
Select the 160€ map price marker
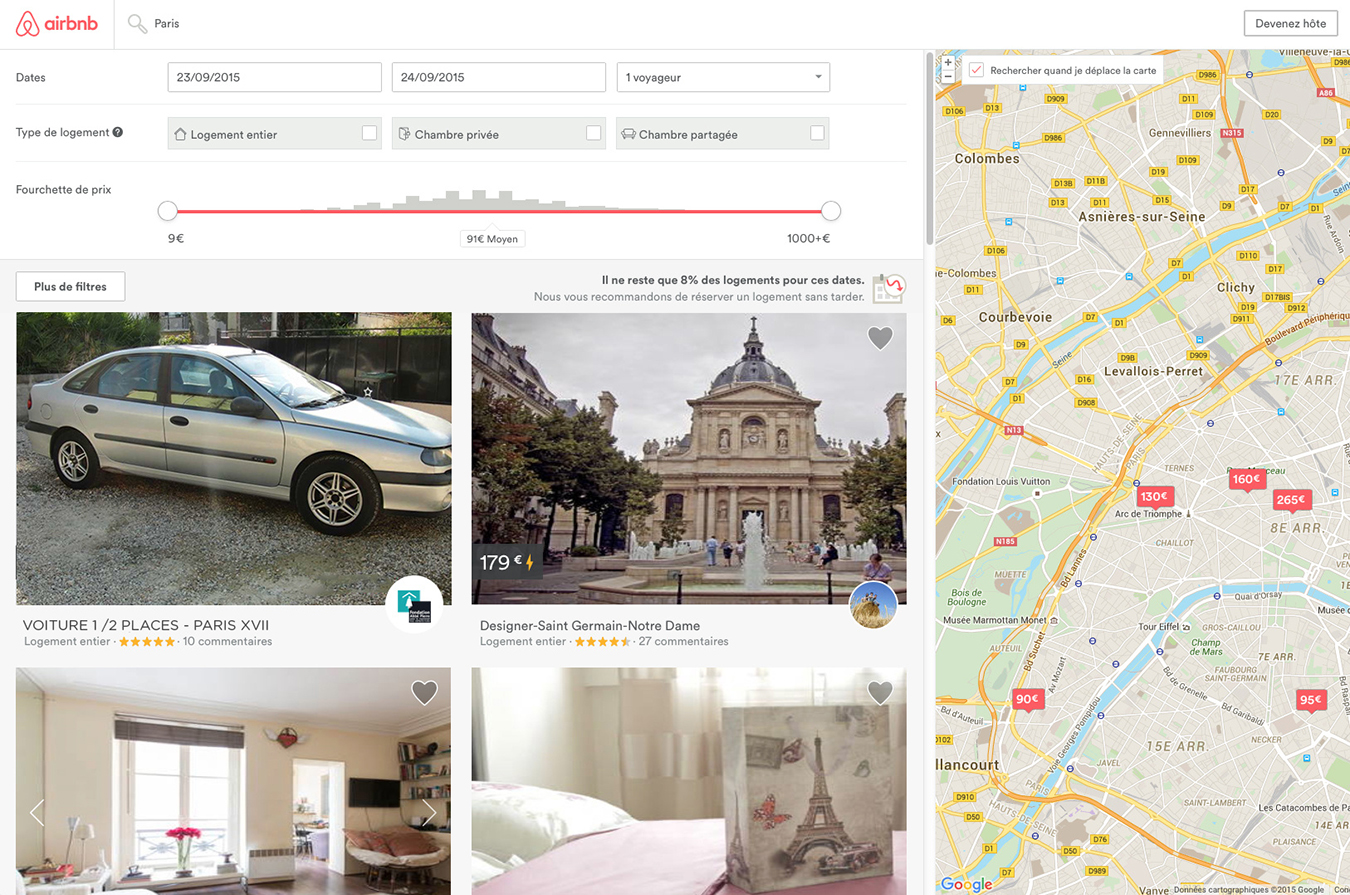[x=1246, y=480]
